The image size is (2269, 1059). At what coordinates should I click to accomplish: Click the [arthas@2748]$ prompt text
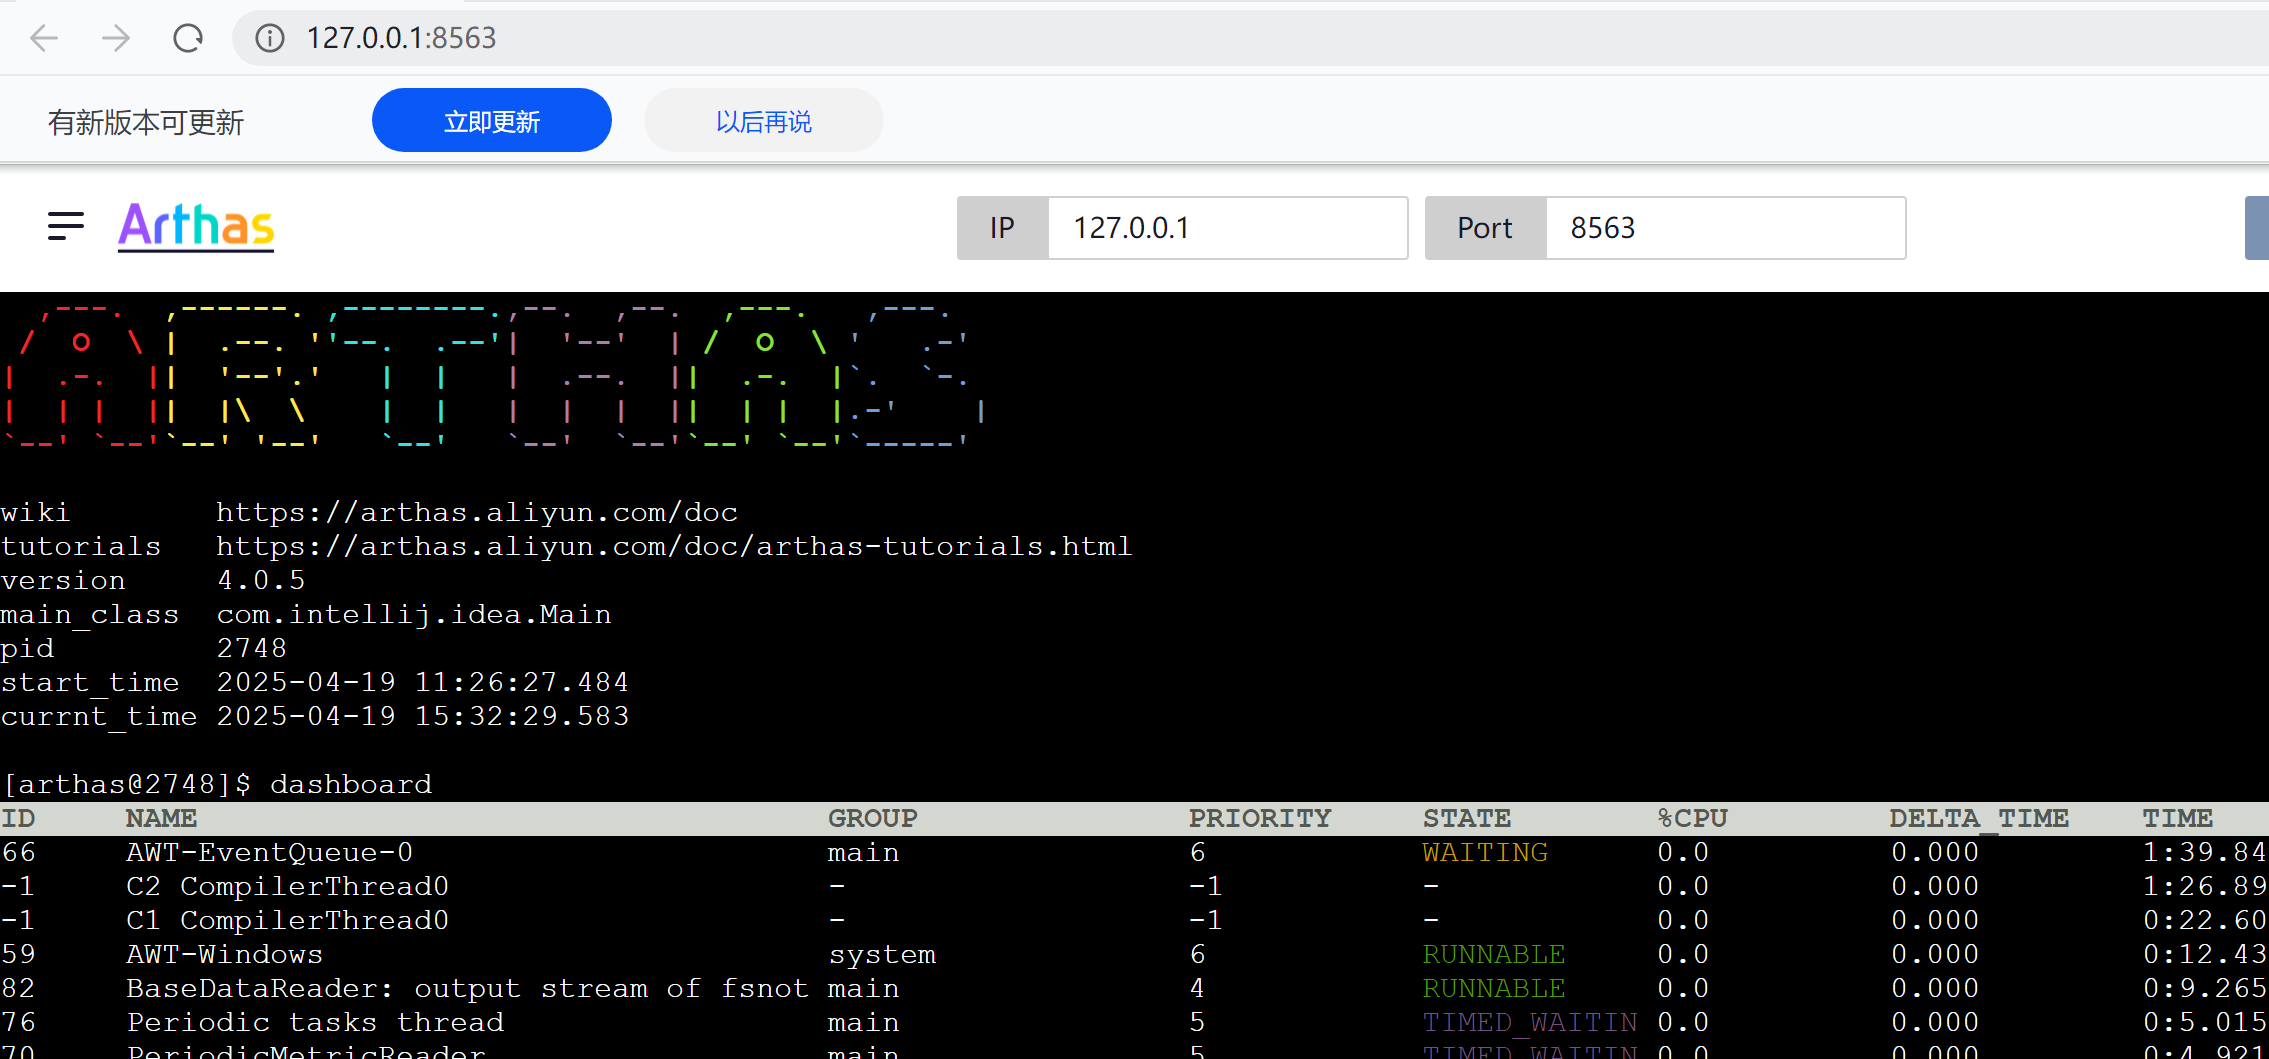point(127,784)
